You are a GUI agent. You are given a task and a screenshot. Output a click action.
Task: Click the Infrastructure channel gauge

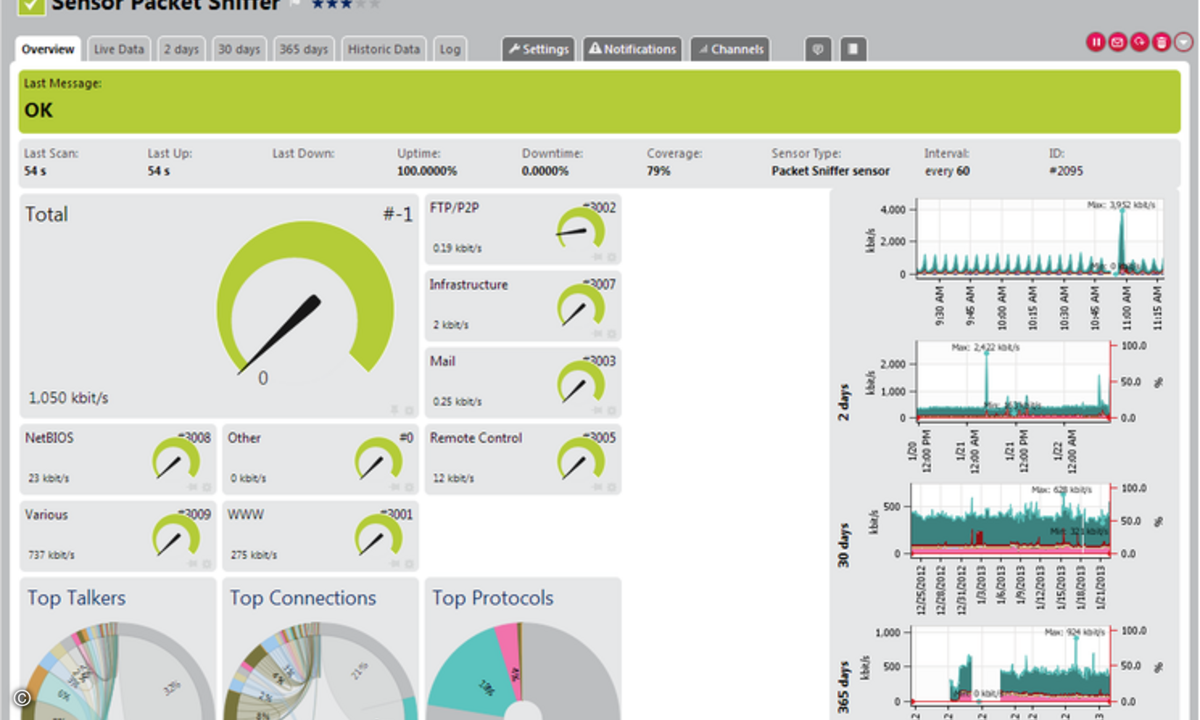pyautogui.click(x=581, y=305)
